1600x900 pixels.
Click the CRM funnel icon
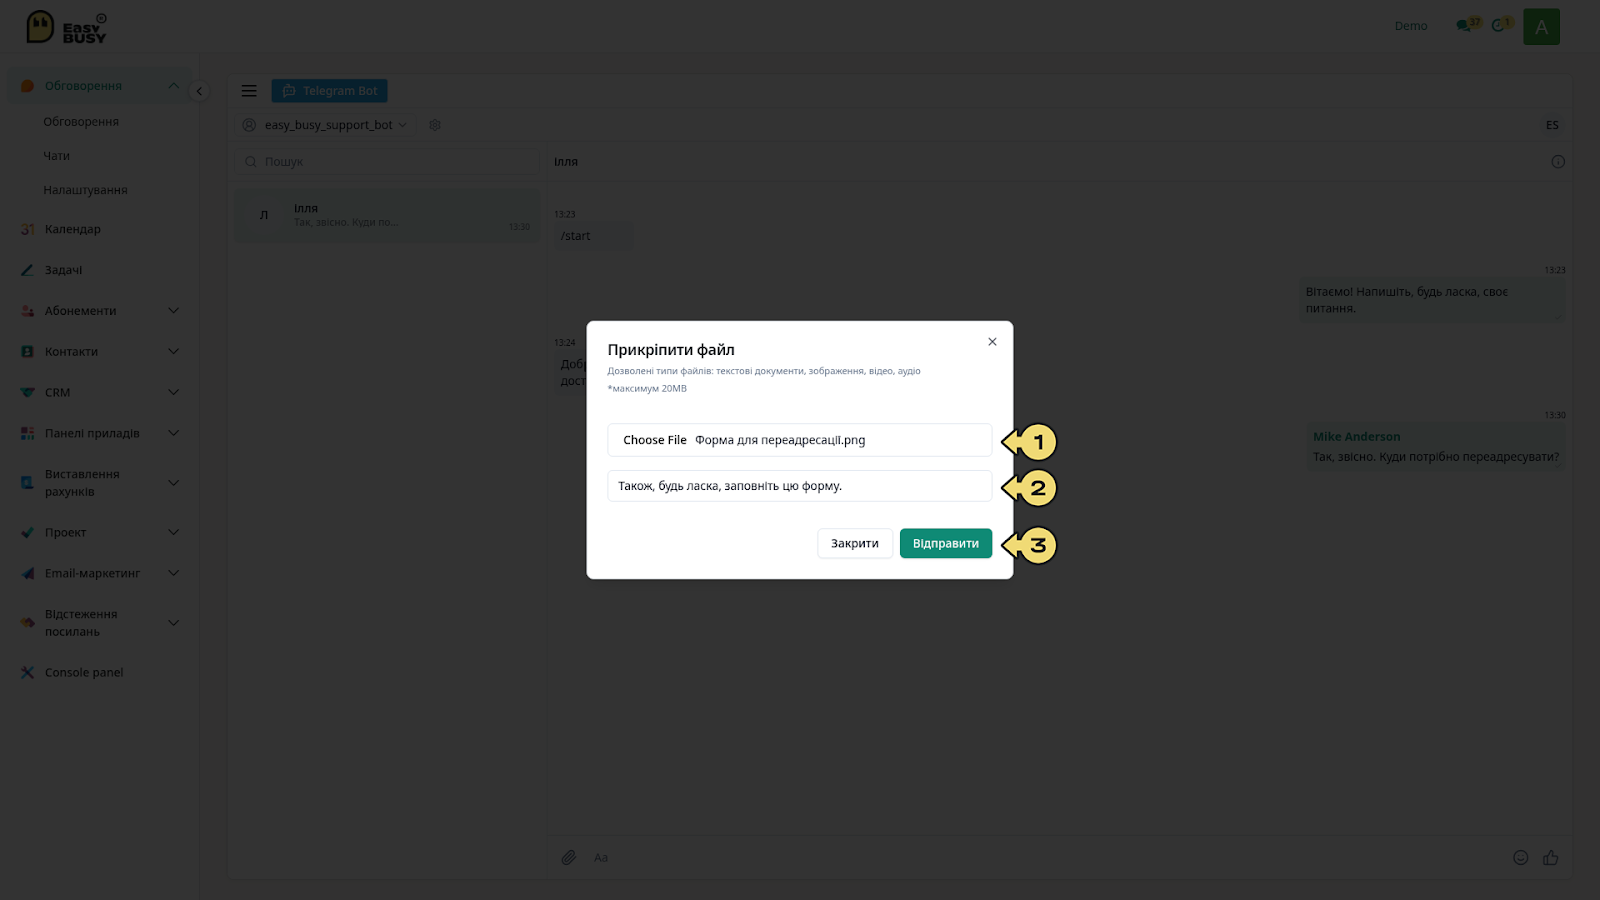[27, 393]
